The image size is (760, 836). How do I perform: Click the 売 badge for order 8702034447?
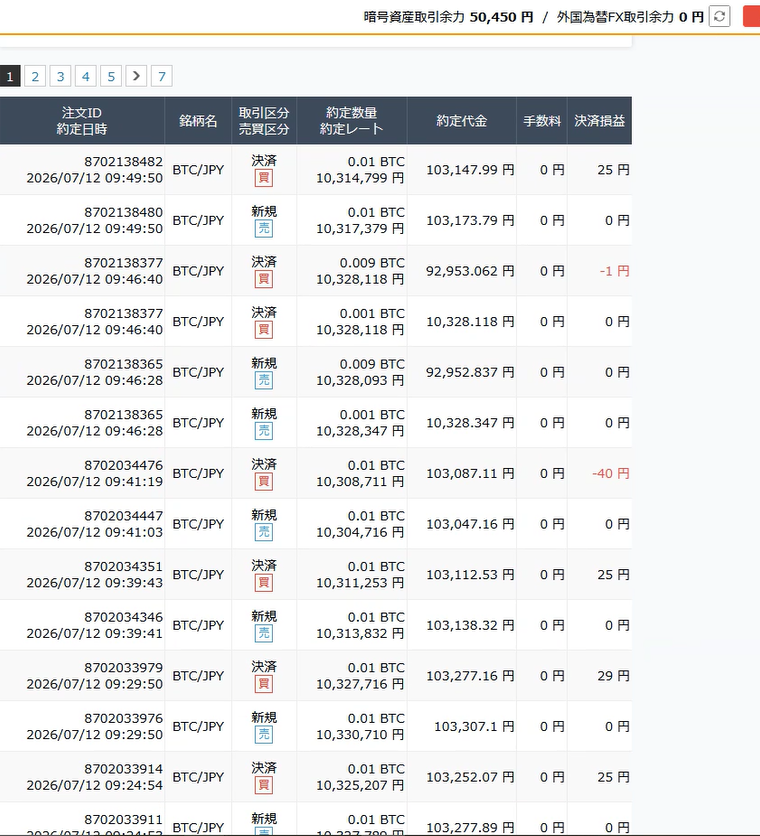click(264, 533)
